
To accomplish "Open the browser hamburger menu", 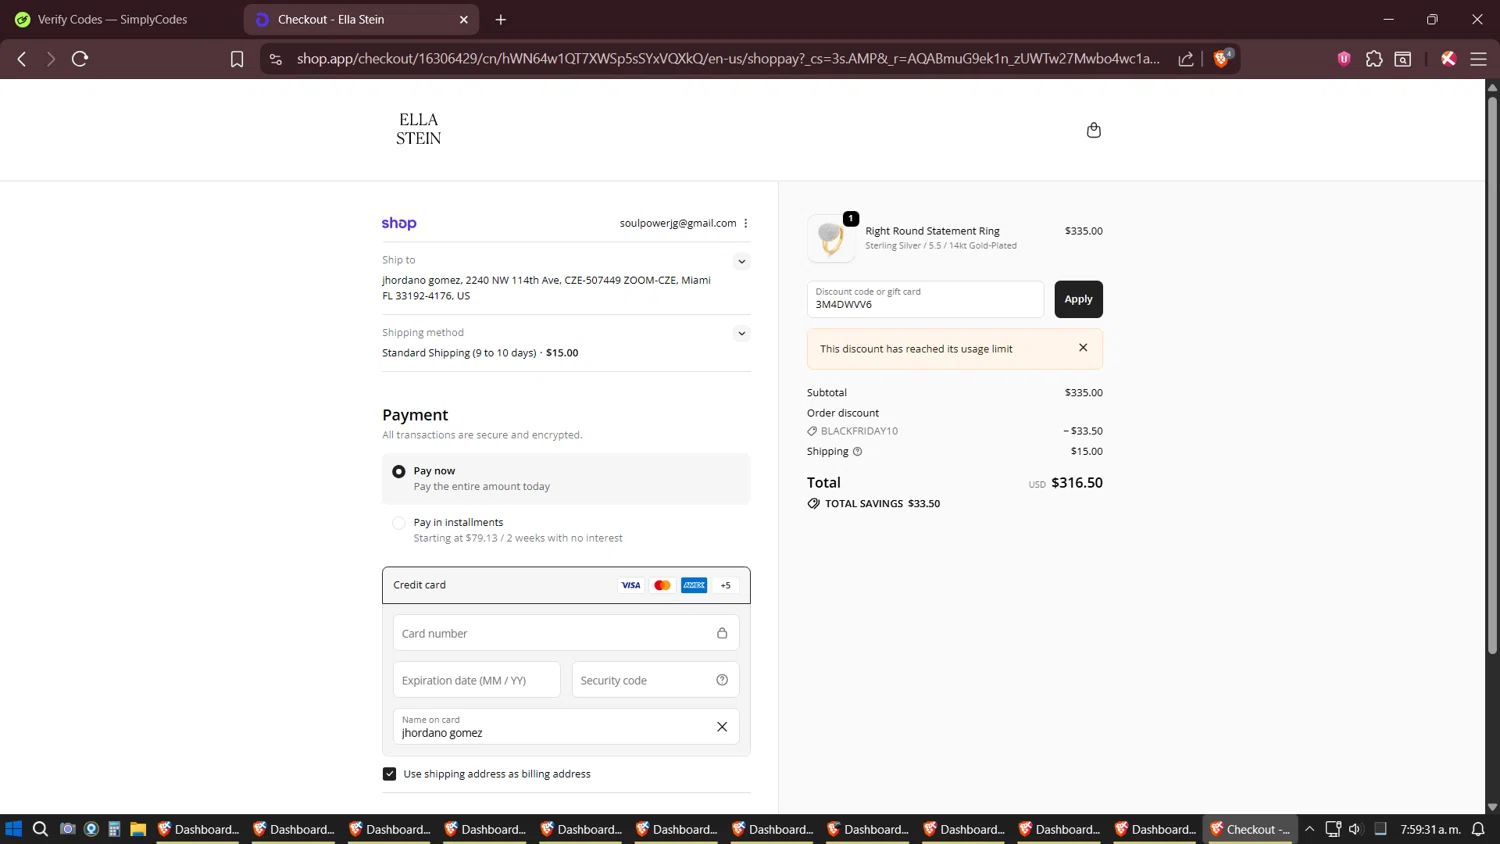I will click(1478, 59).
